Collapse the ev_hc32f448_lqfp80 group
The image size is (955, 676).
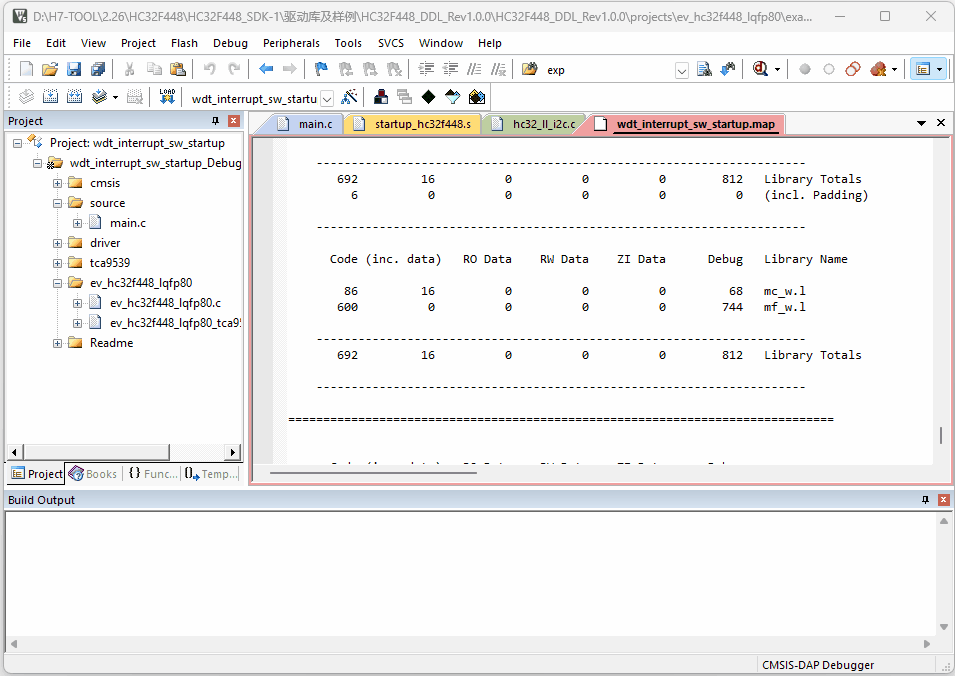tap(57, 283)
